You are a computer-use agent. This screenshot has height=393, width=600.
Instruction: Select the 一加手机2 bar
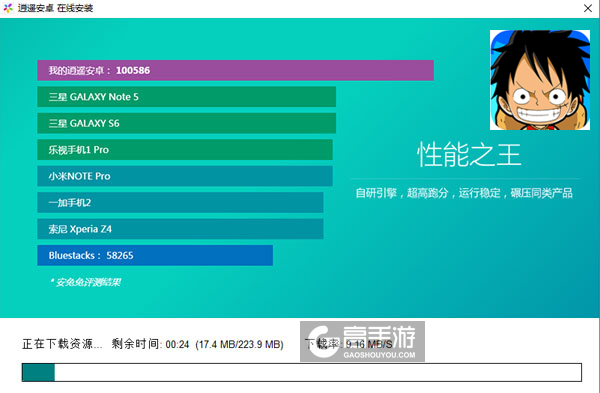[x=180, y=202]
